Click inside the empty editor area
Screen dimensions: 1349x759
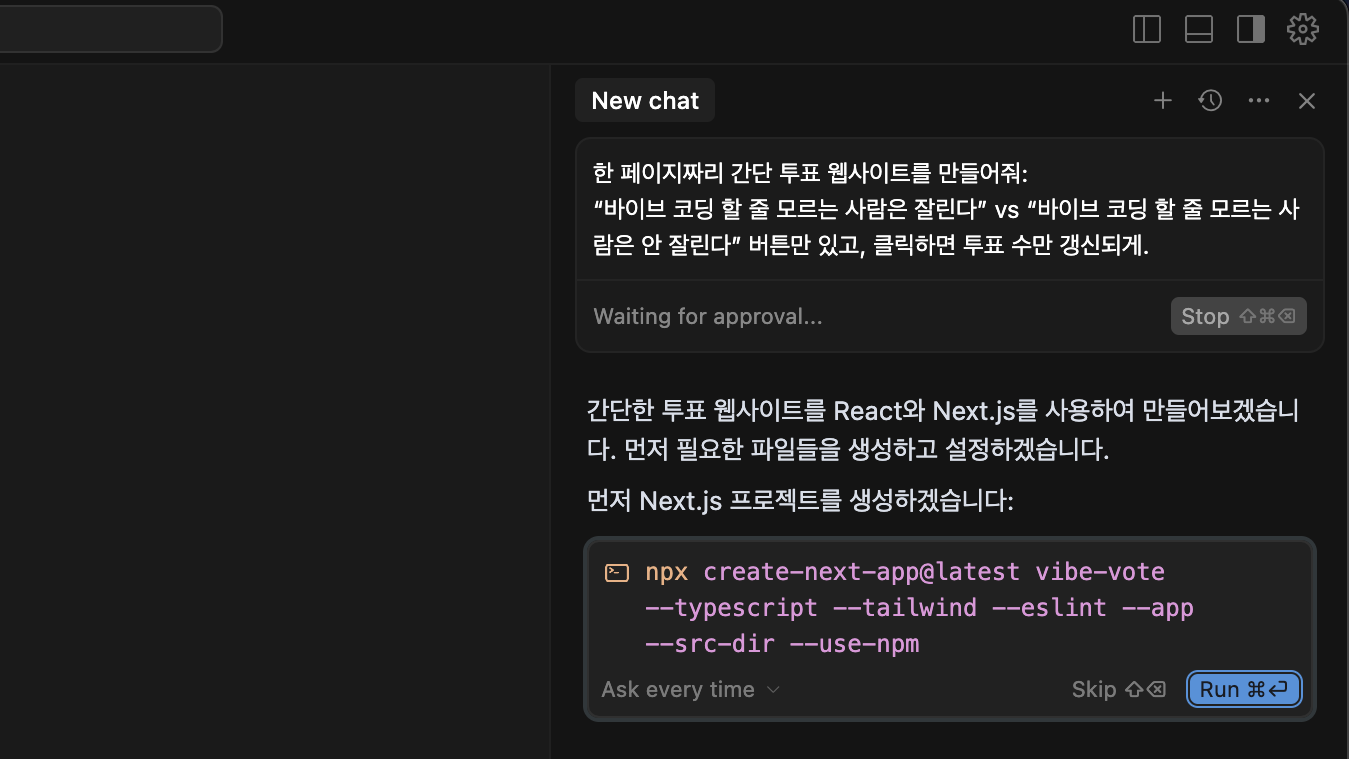coord(275,400)
